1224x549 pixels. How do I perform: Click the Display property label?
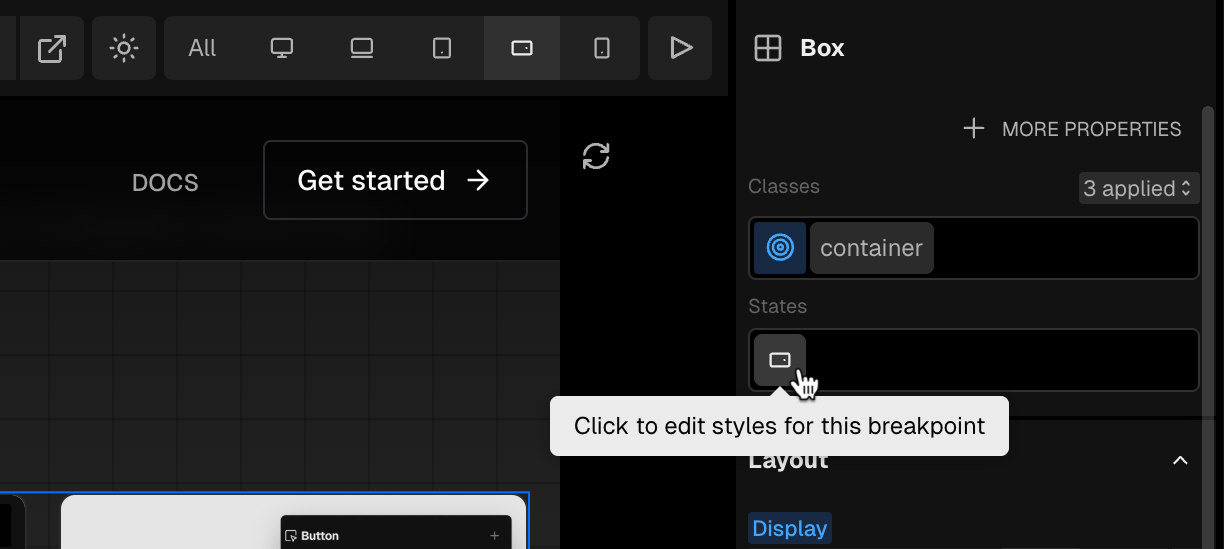tap(790, 528)
